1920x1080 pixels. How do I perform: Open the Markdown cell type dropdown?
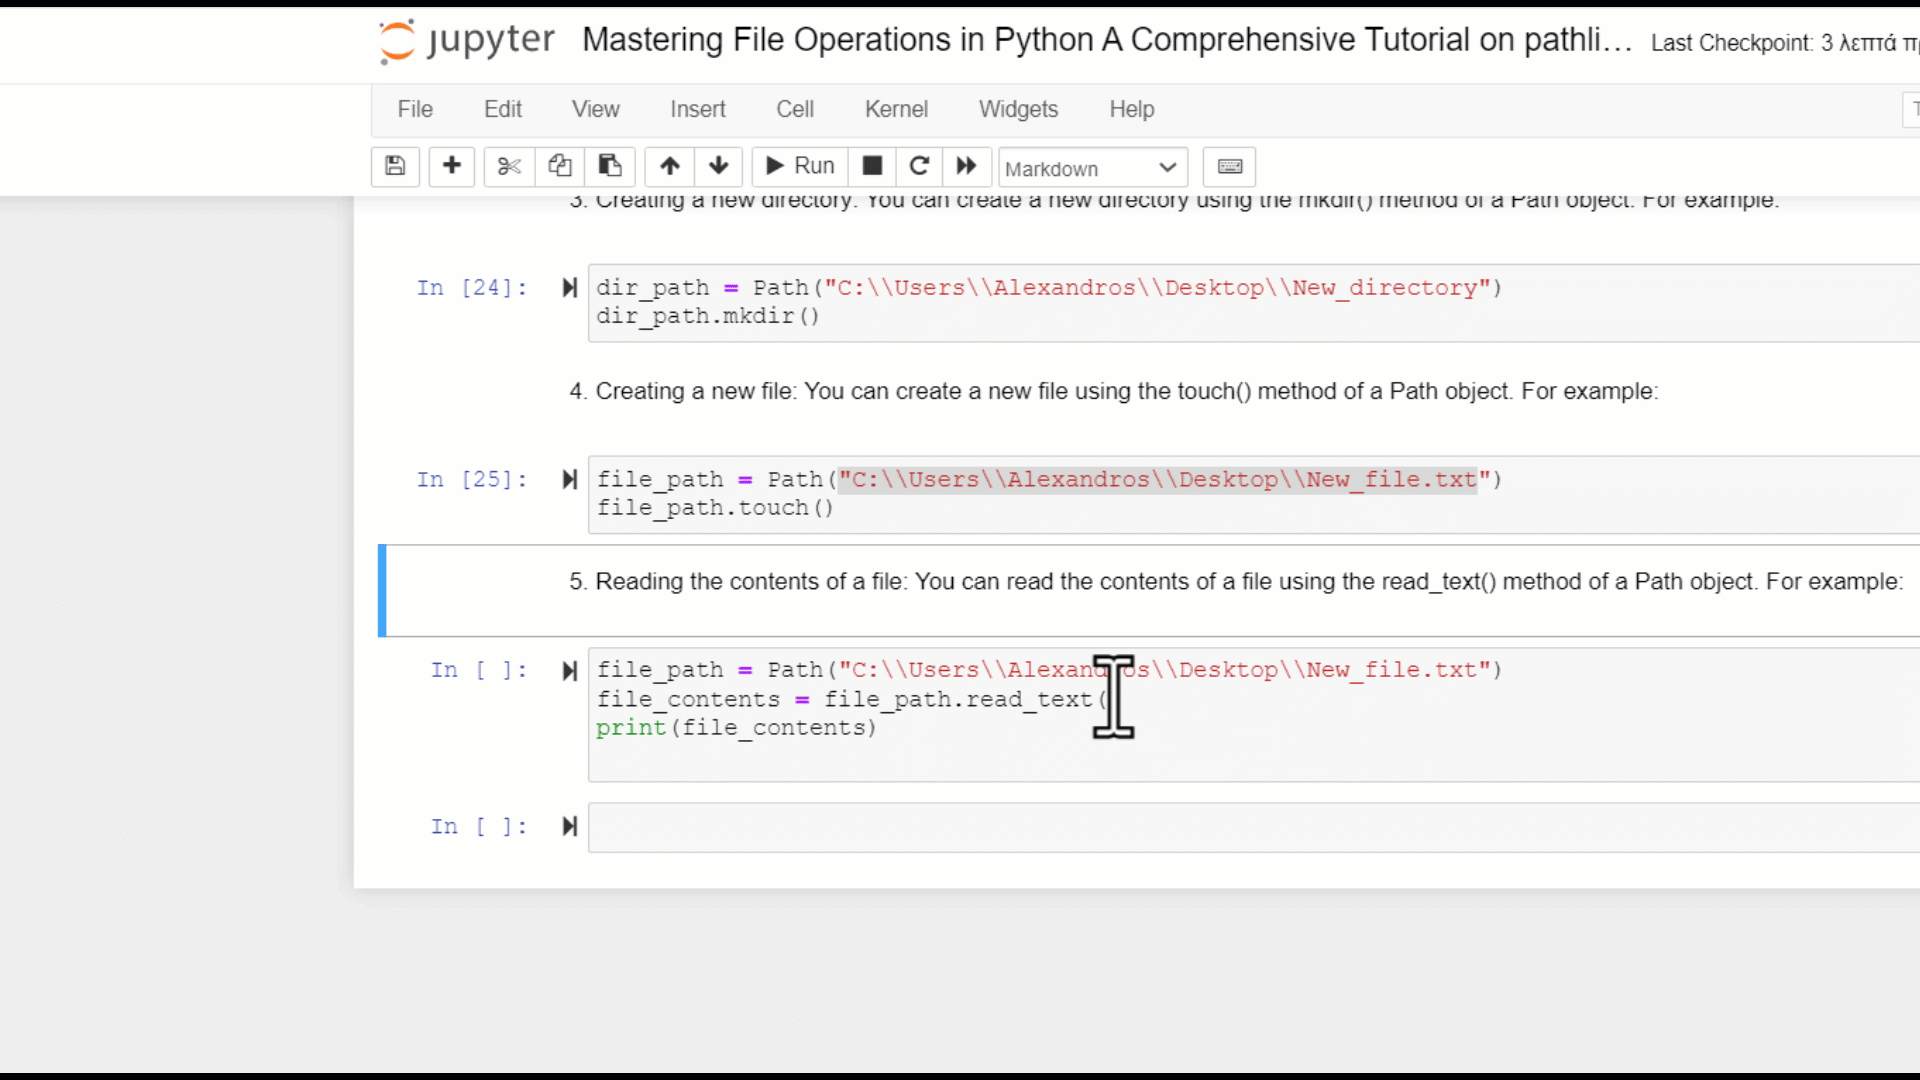pos(1092,168)
